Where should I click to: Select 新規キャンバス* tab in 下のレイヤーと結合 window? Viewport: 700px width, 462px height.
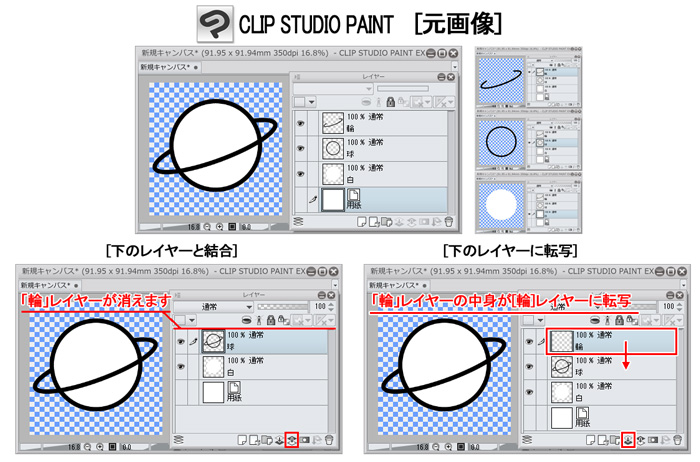coord(50,285)
